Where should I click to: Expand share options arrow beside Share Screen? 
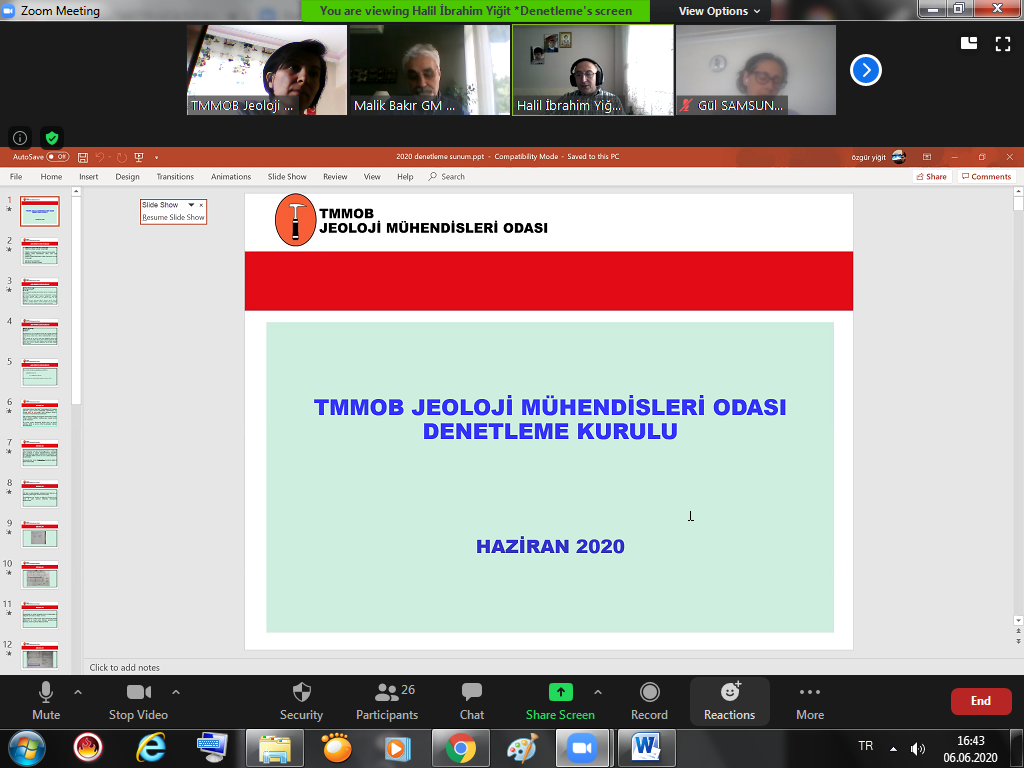point(598,692)
